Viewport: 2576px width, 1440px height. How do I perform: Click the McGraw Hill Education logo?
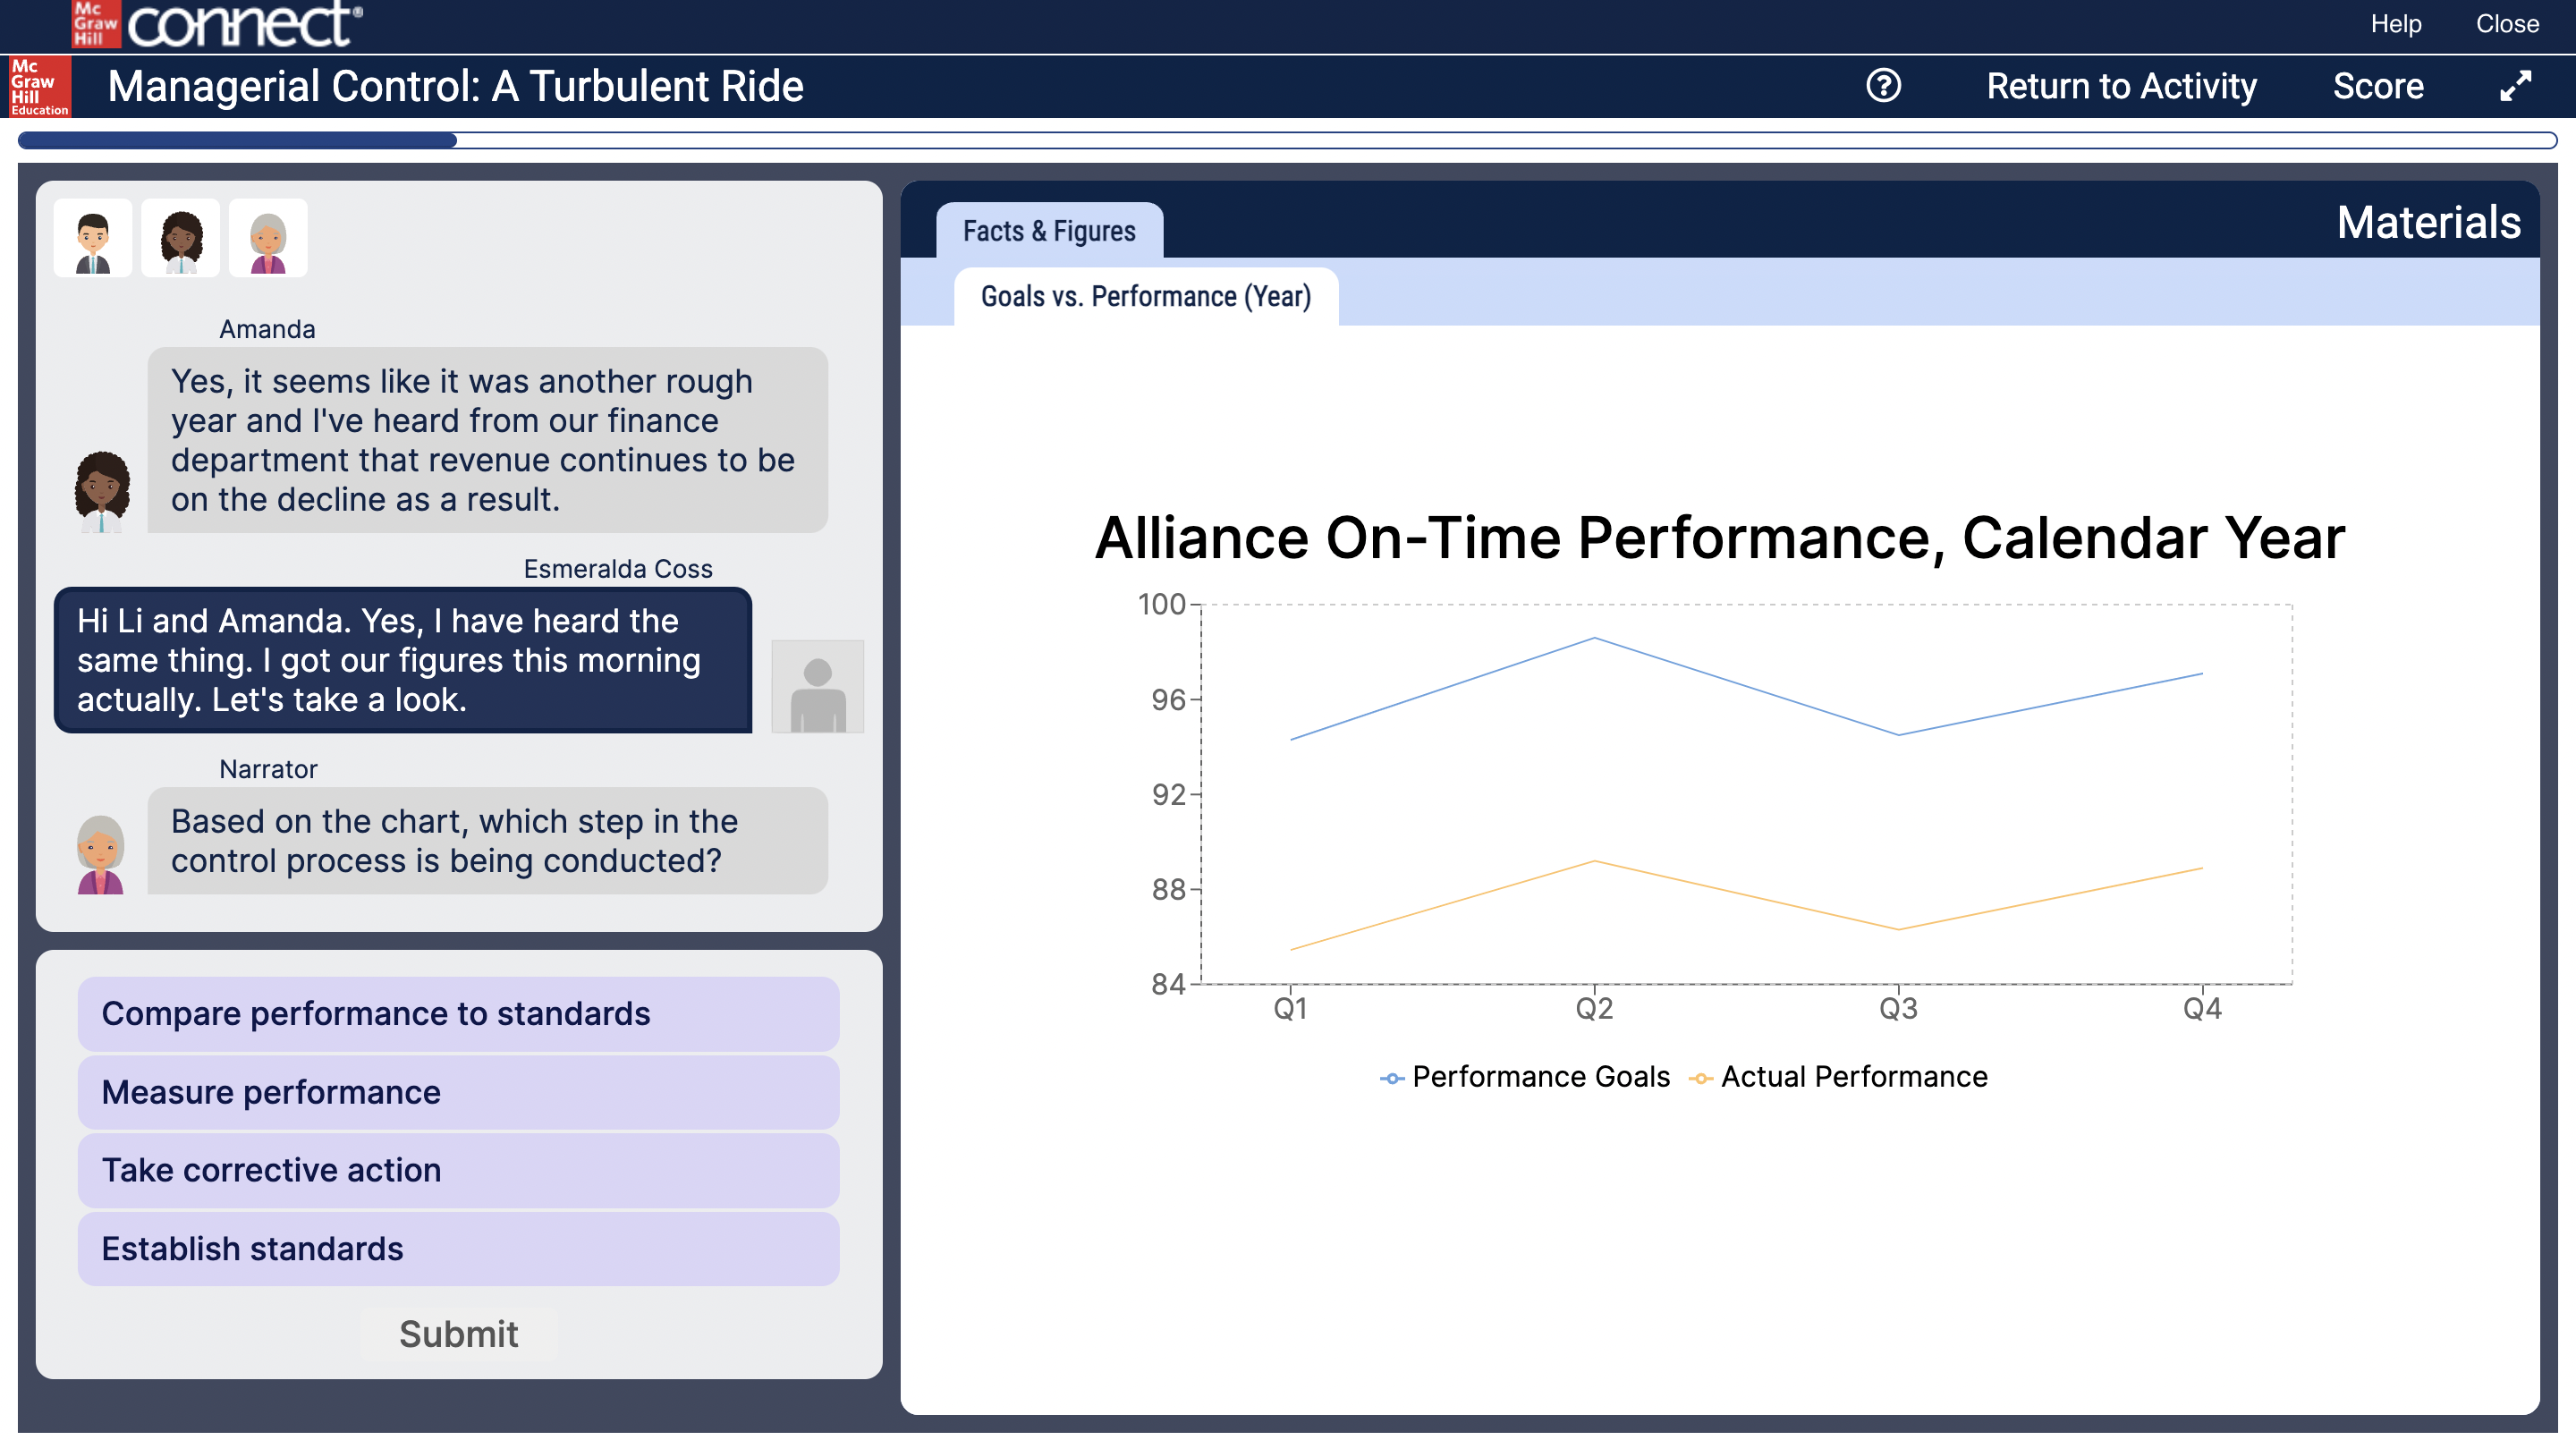click(39, 87)
